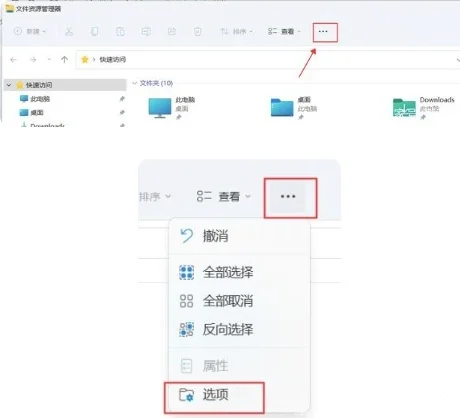Open the 排序 dropdown in top toolbar
This screenshot has height=418, width=460.
[x=236, y=32]
